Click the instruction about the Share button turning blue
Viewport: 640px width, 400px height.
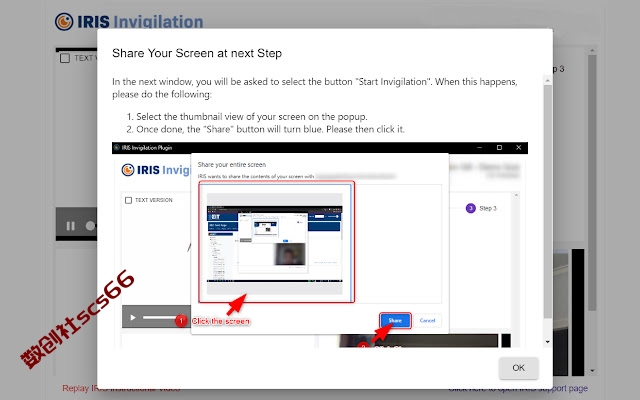[270, 129]
